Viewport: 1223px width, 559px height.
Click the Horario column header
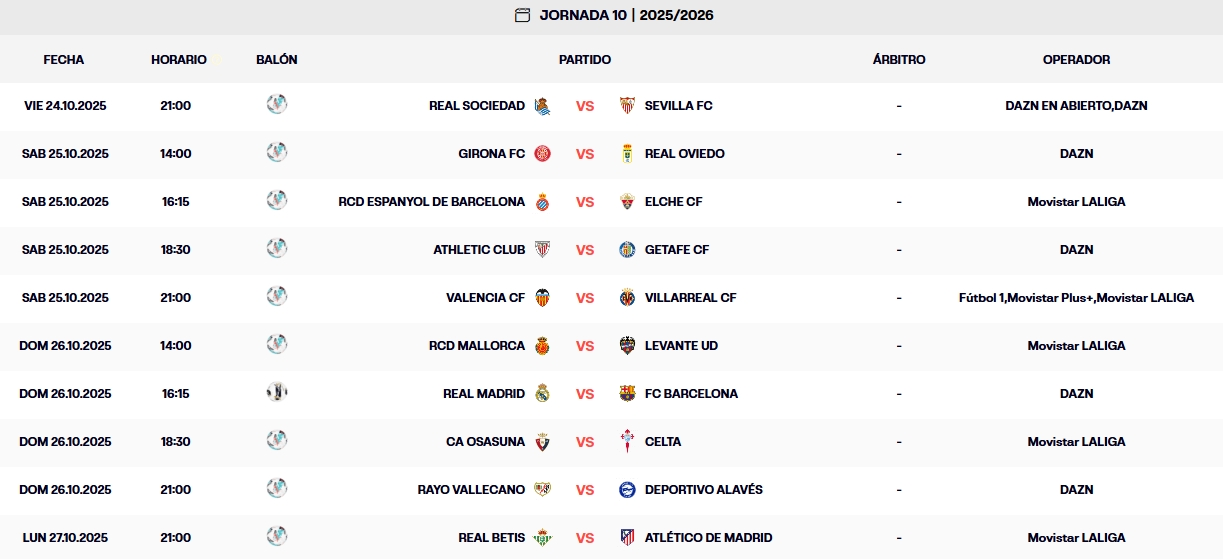click(179, 60)
